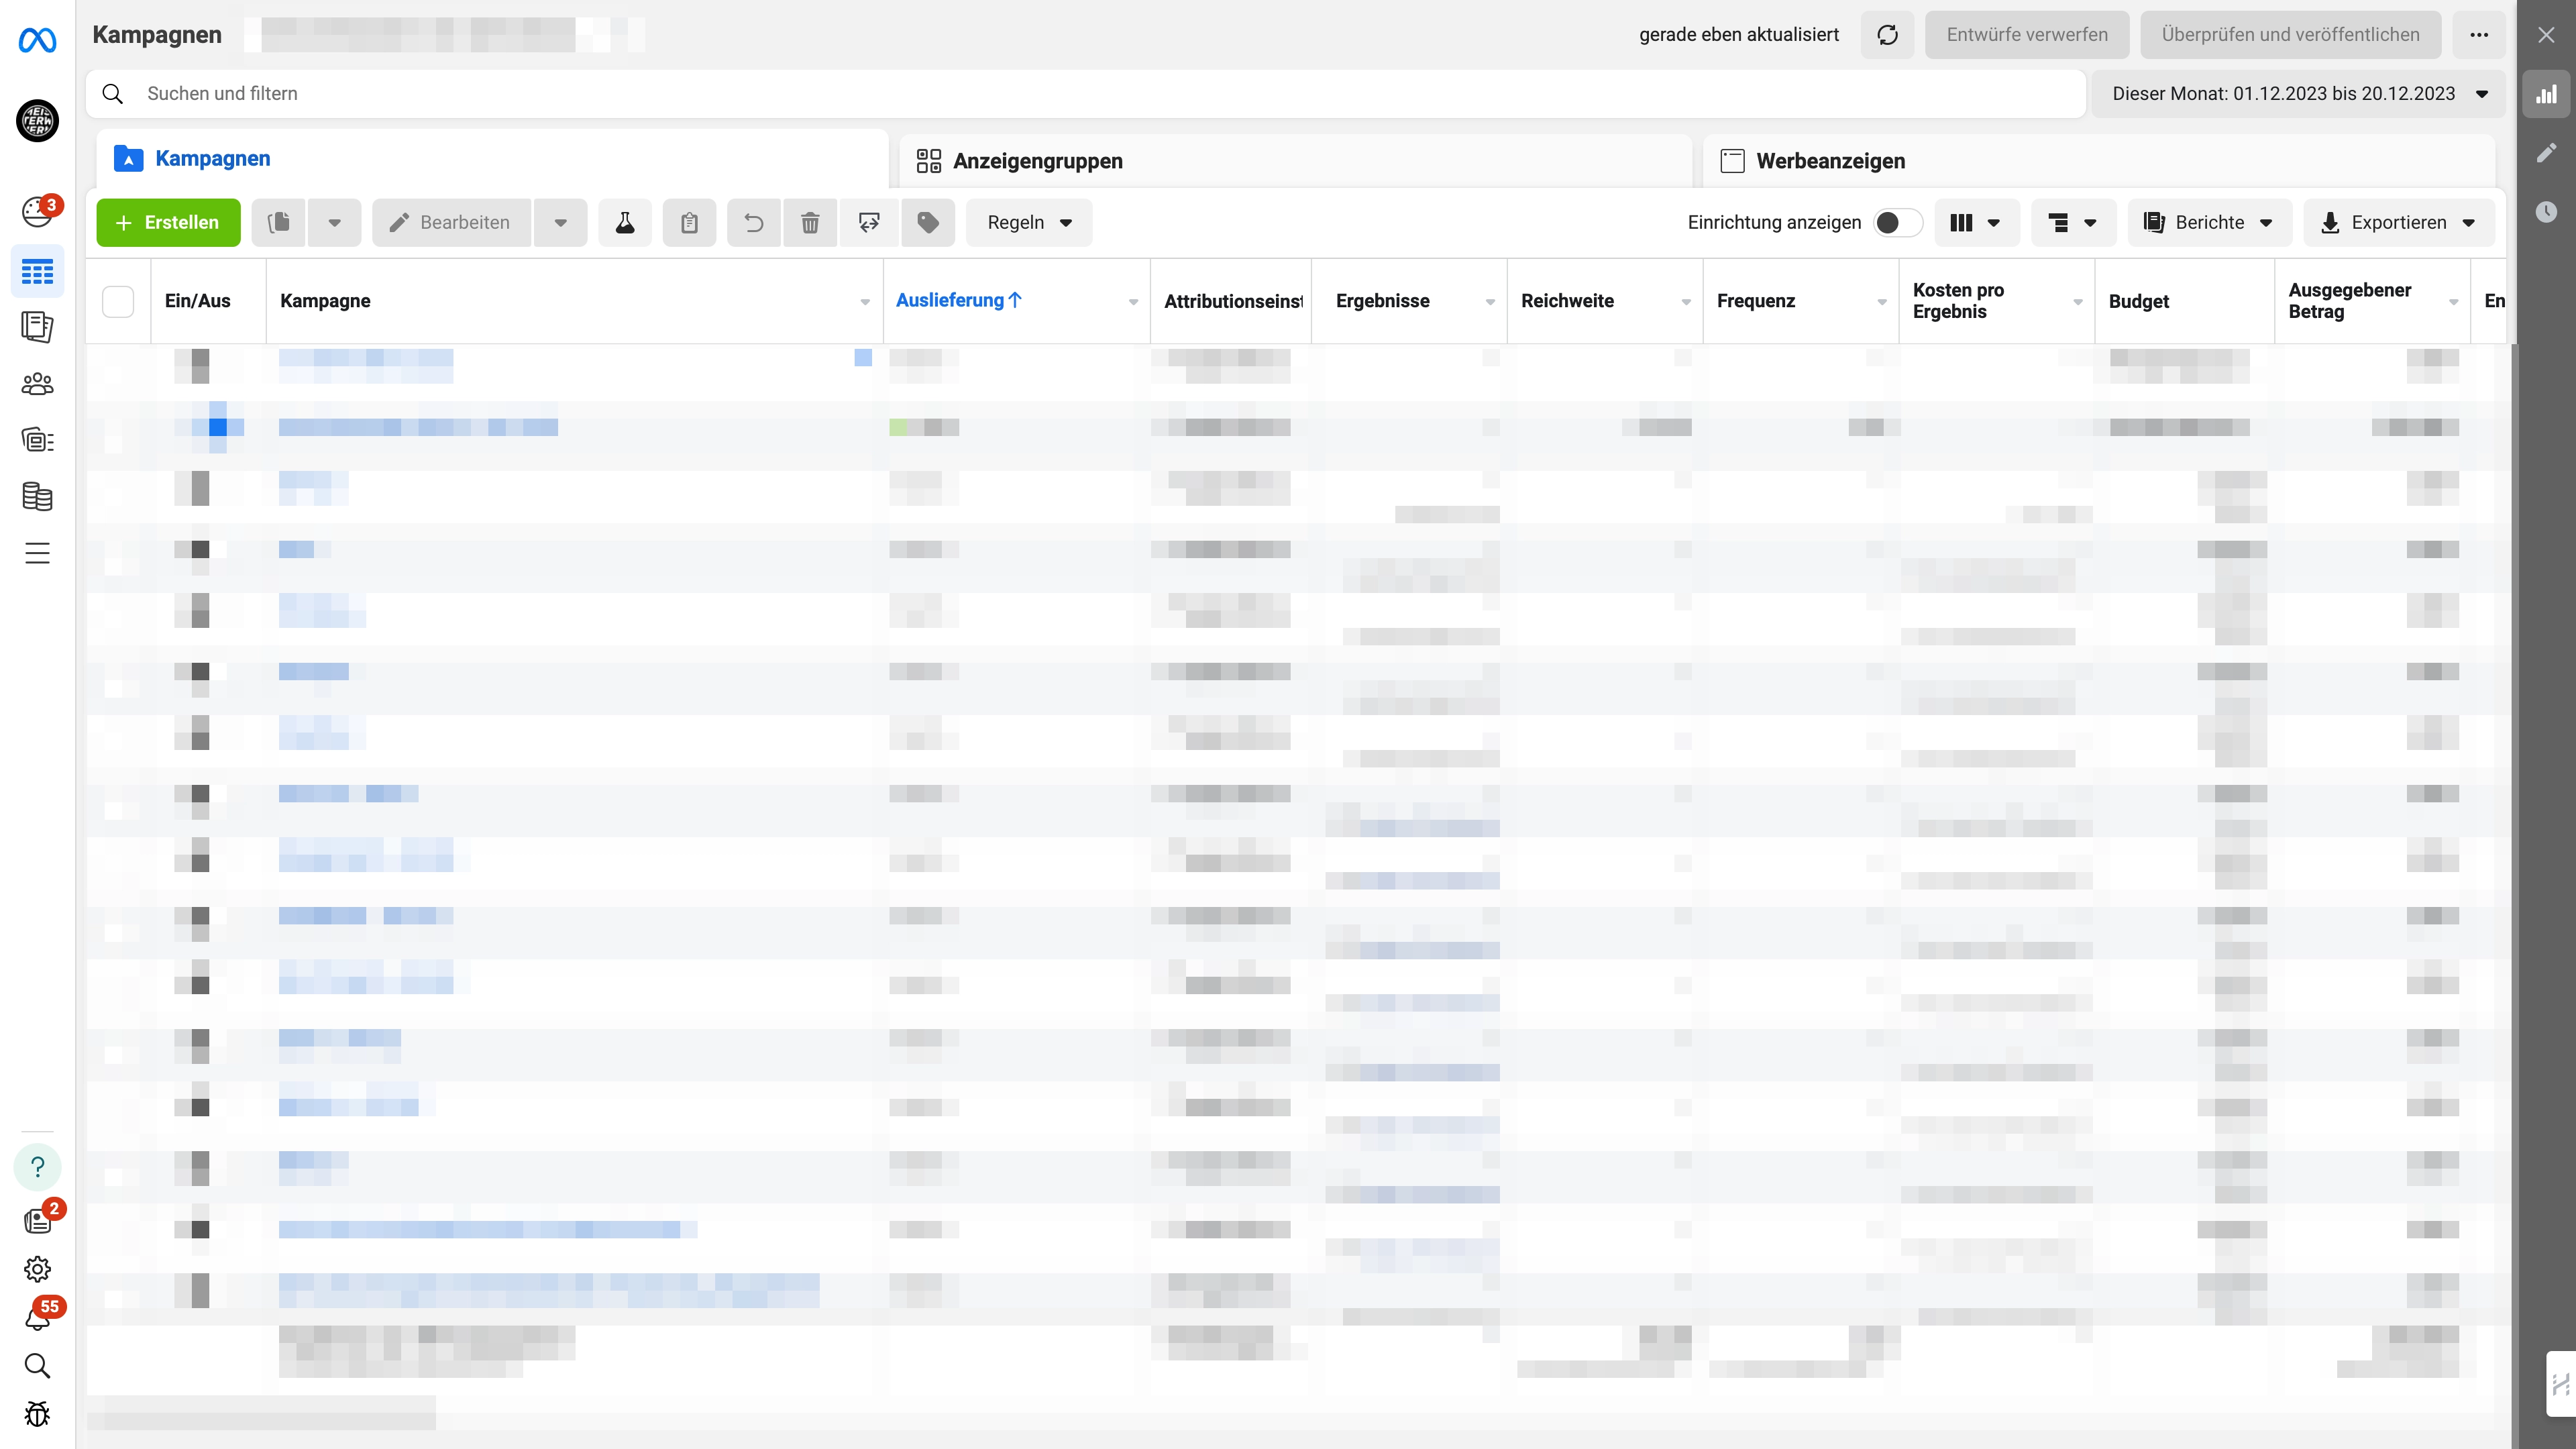Click the green Erstellen button
This screenshot has width=2576, height=1449.
[168, 222]
